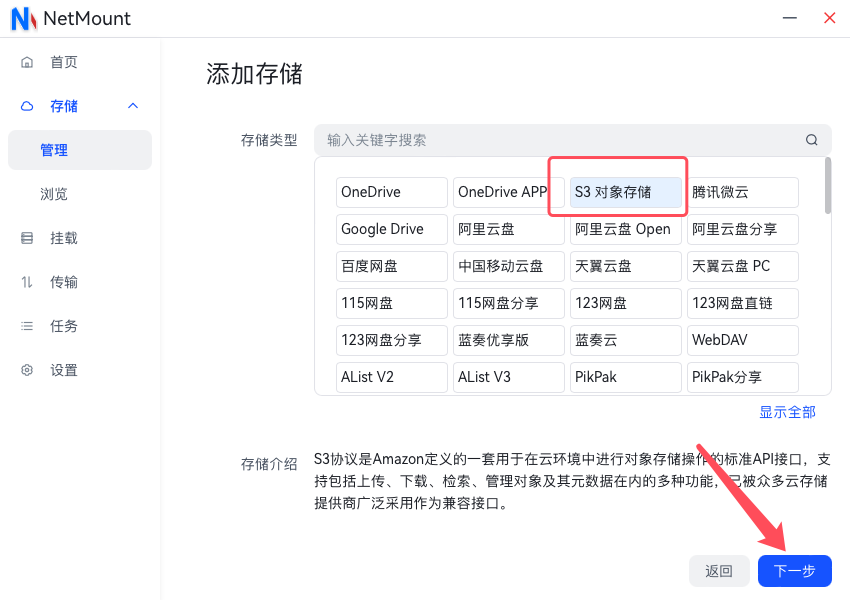Select 腾讯微云 storage type
This screenshot has height=600, width=850.
click(x=743, y=192)
